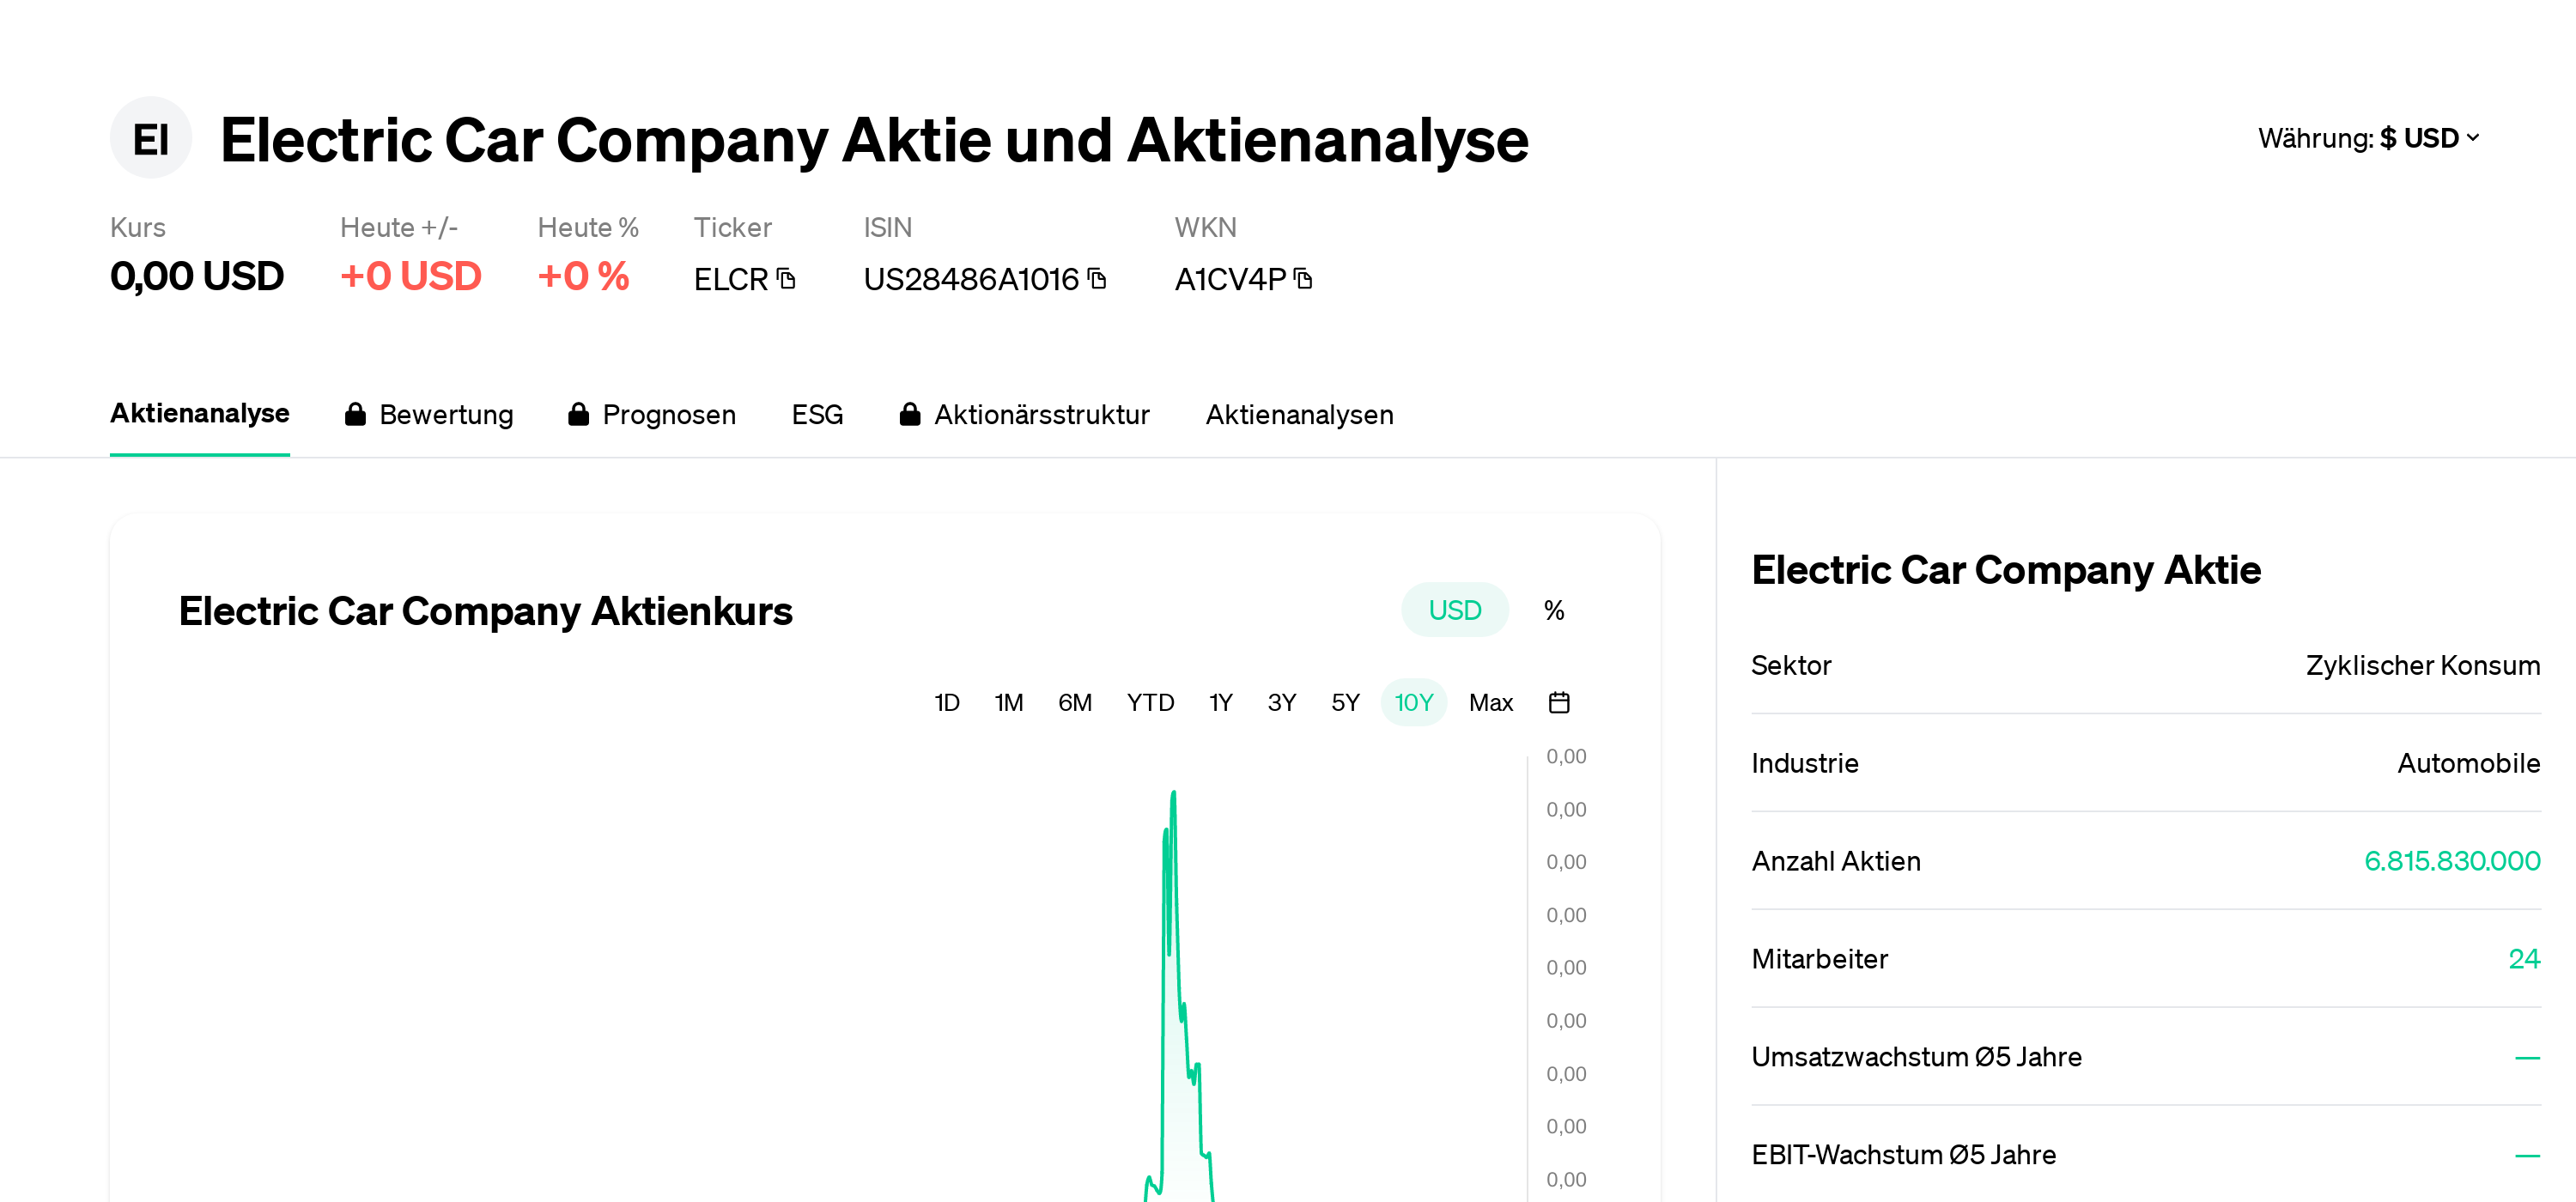Open the Prognosen tab
2576x1202 pixels.
click(x=652, y=414)
